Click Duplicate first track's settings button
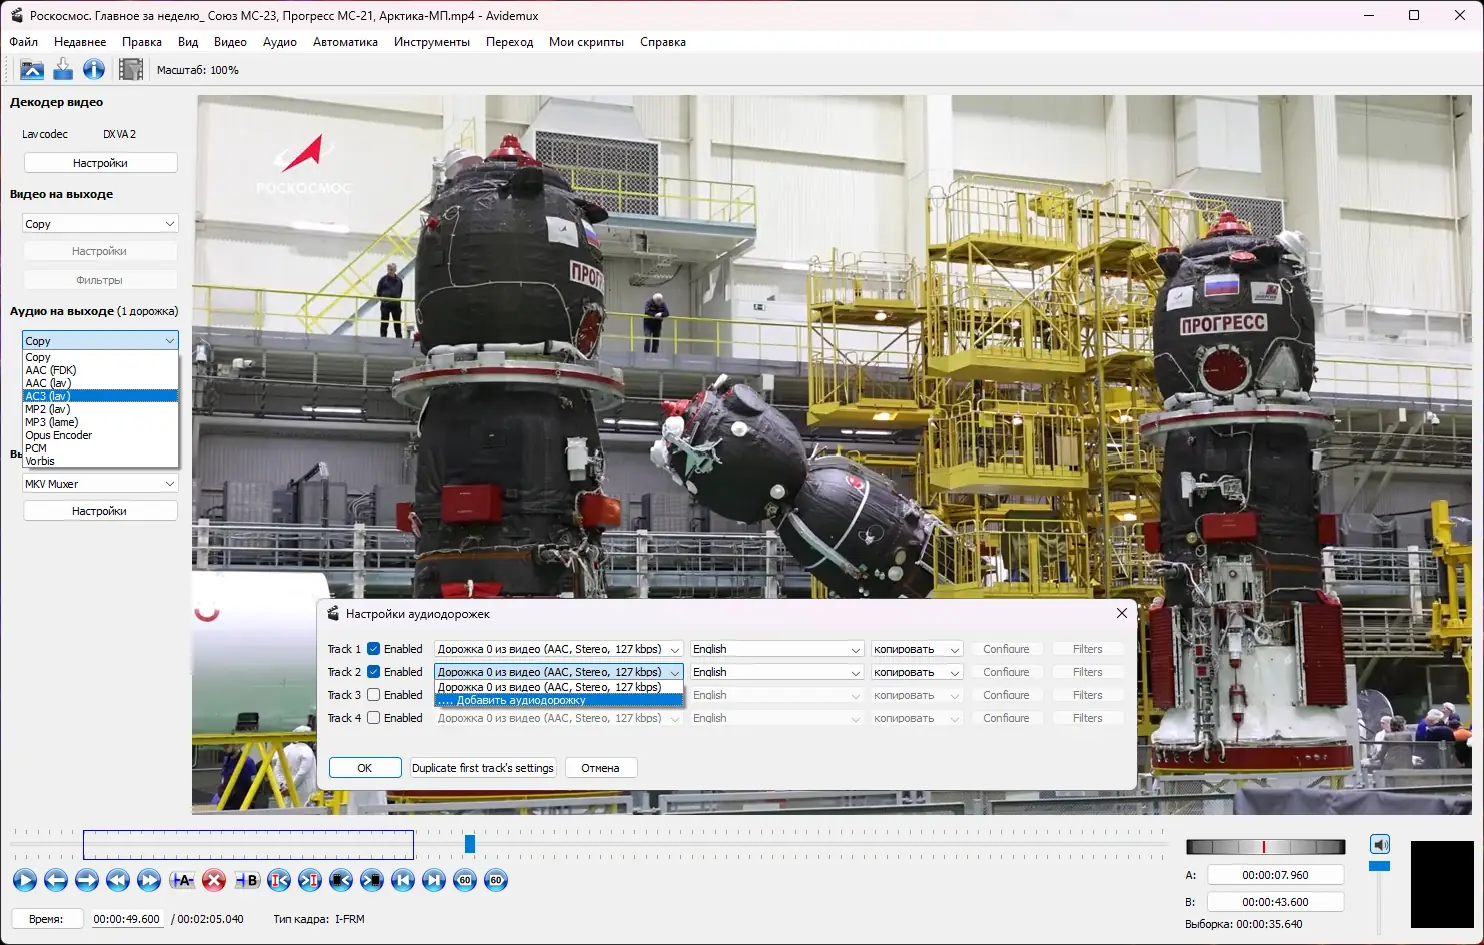Image resolution: width=1484 pixels, height=945 pixels. coord(483,768)
